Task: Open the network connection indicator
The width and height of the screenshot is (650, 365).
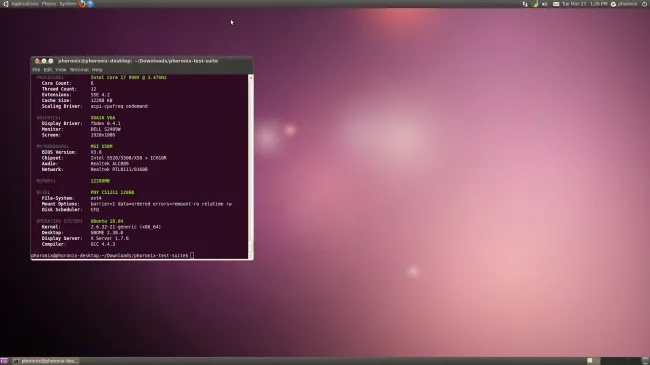Action: click(525, 4)
